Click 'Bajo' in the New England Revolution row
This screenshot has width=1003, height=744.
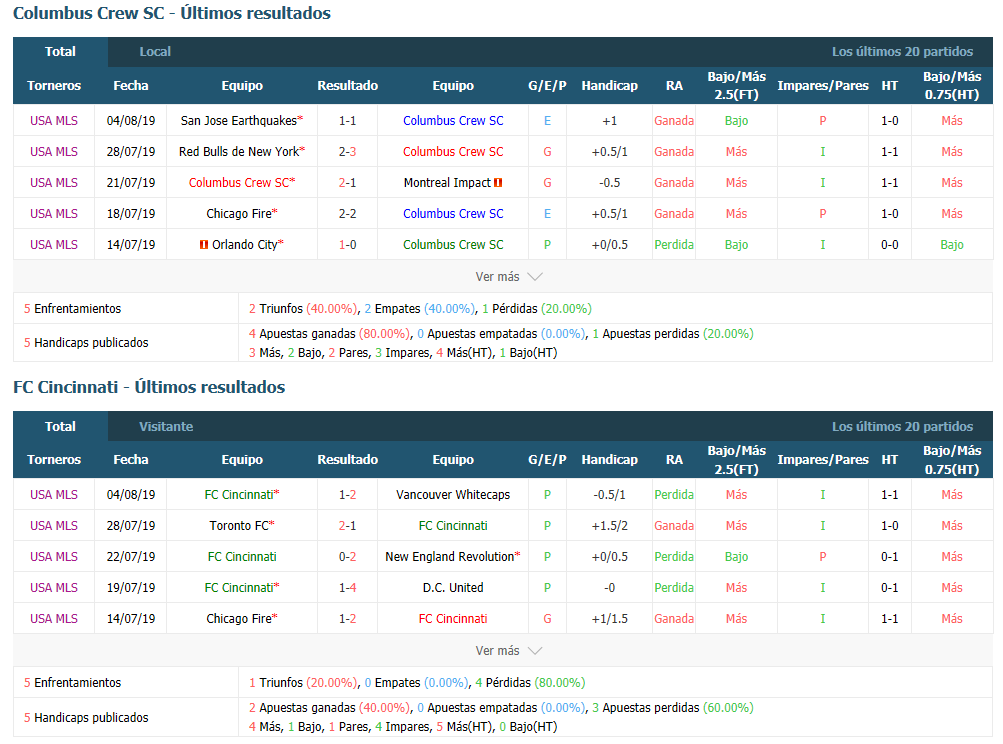click(x=736, y=557)
